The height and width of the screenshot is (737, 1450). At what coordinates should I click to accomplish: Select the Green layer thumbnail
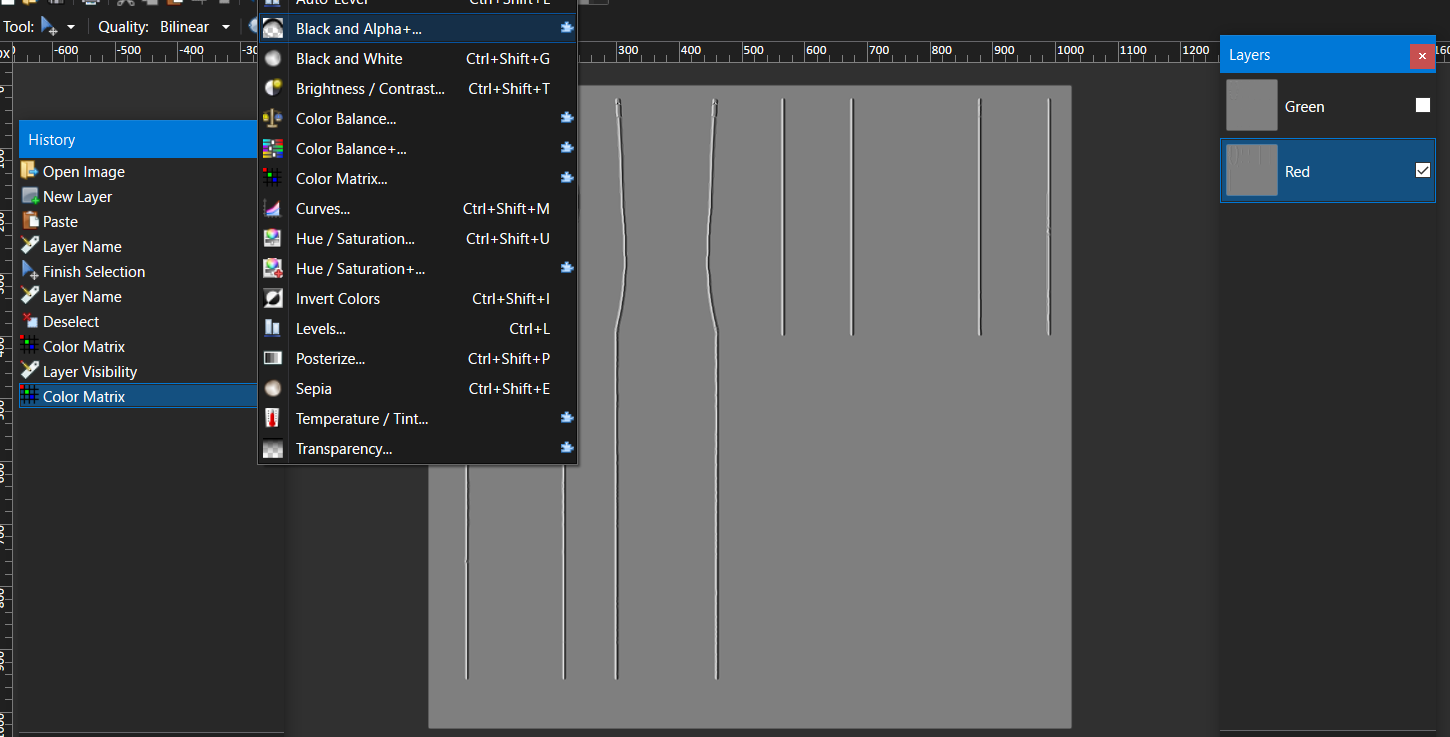coord(1252,106)
